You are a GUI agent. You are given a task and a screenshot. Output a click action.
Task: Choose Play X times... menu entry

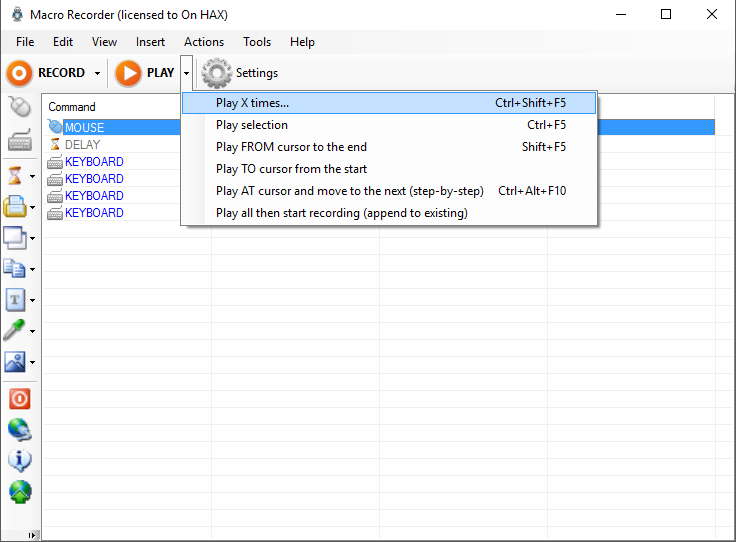(389, 103)
